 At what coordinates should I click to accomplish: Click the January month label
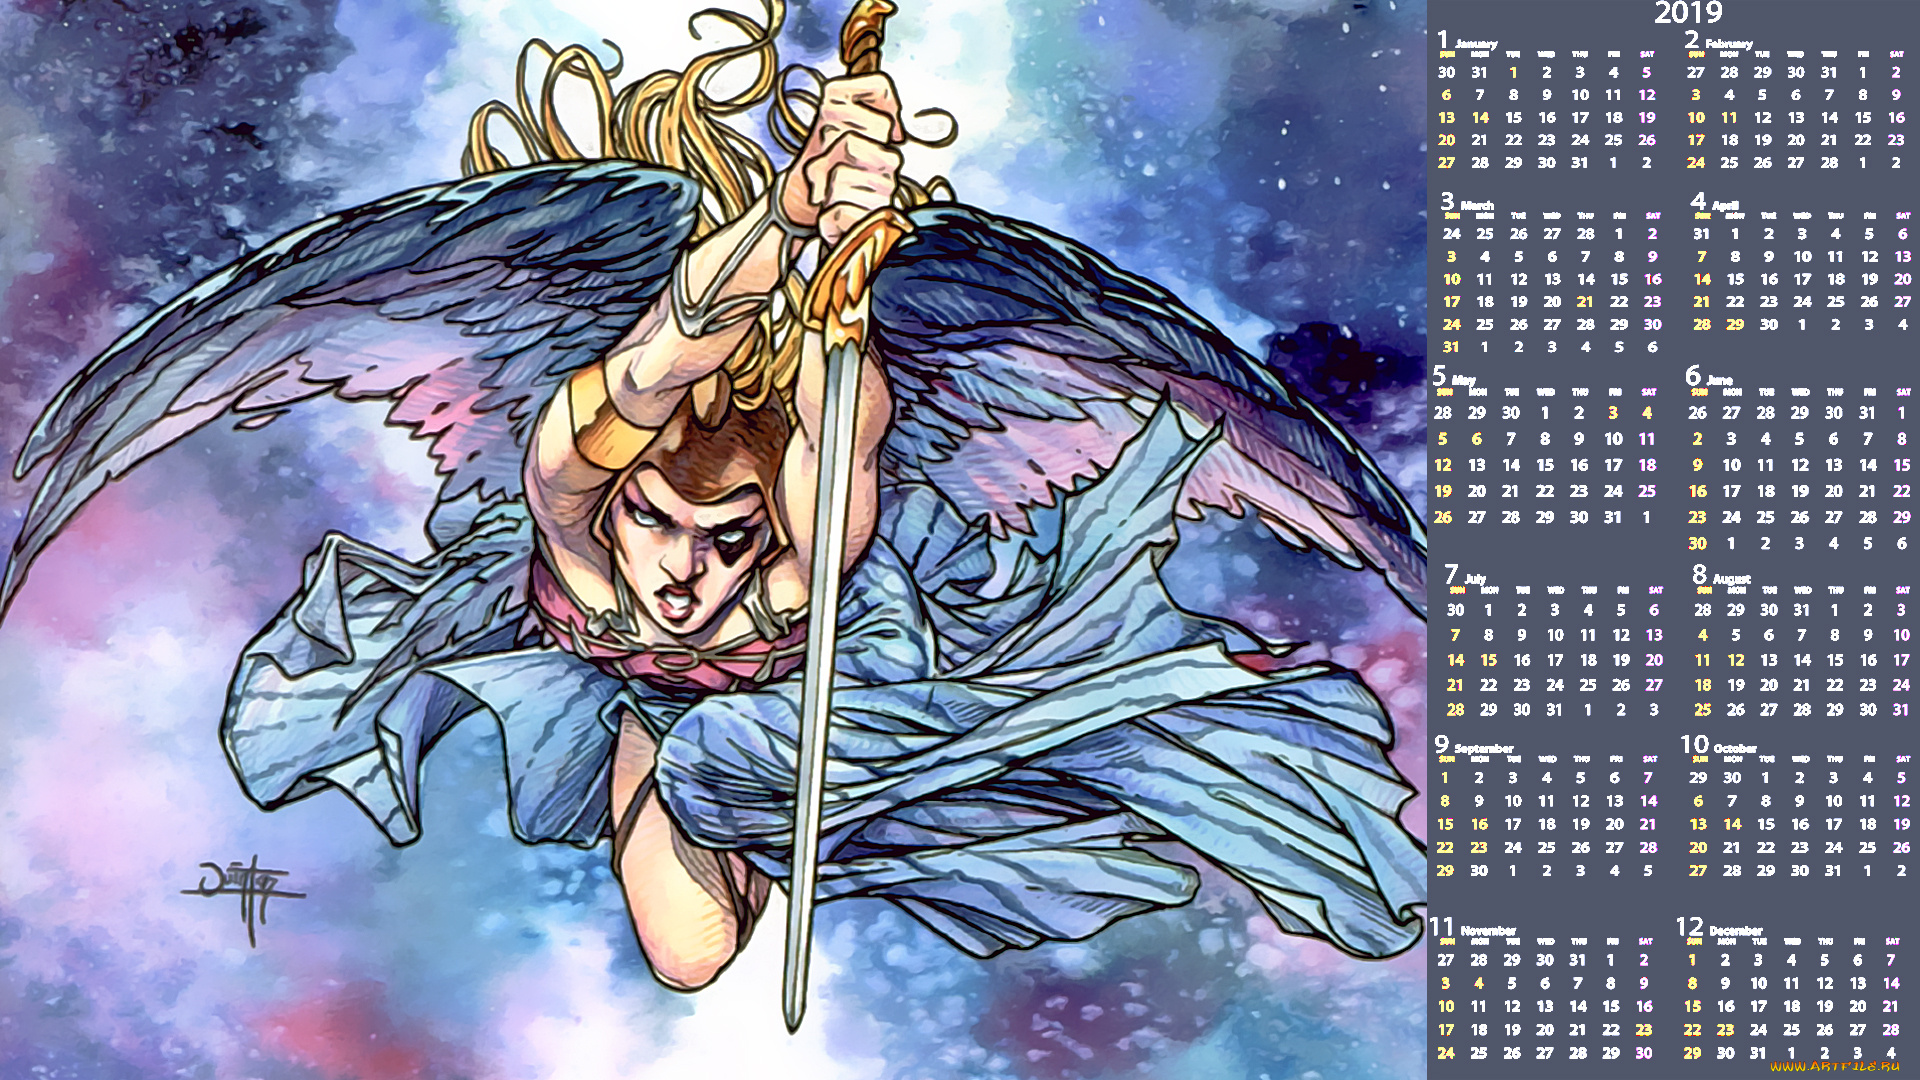pos(1475,44)
